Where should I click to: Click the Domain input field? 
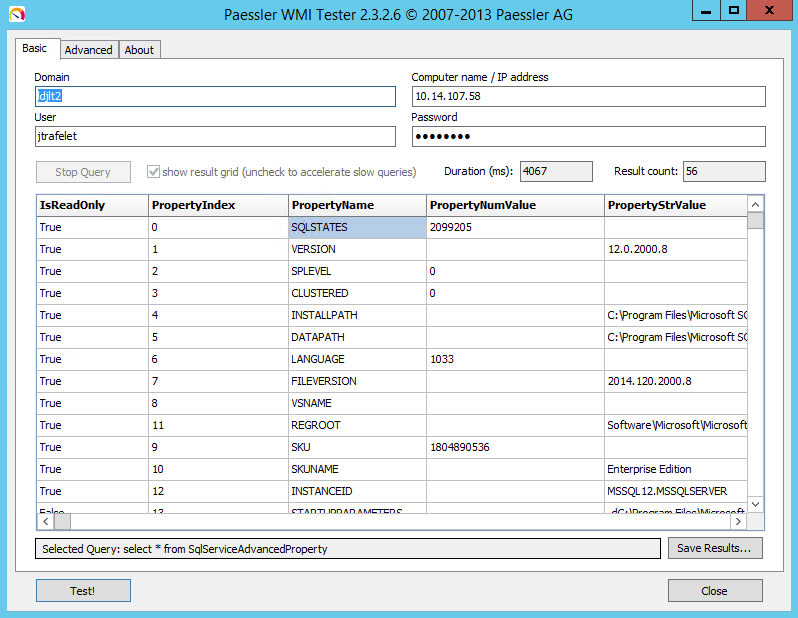[x=215, y=96]
